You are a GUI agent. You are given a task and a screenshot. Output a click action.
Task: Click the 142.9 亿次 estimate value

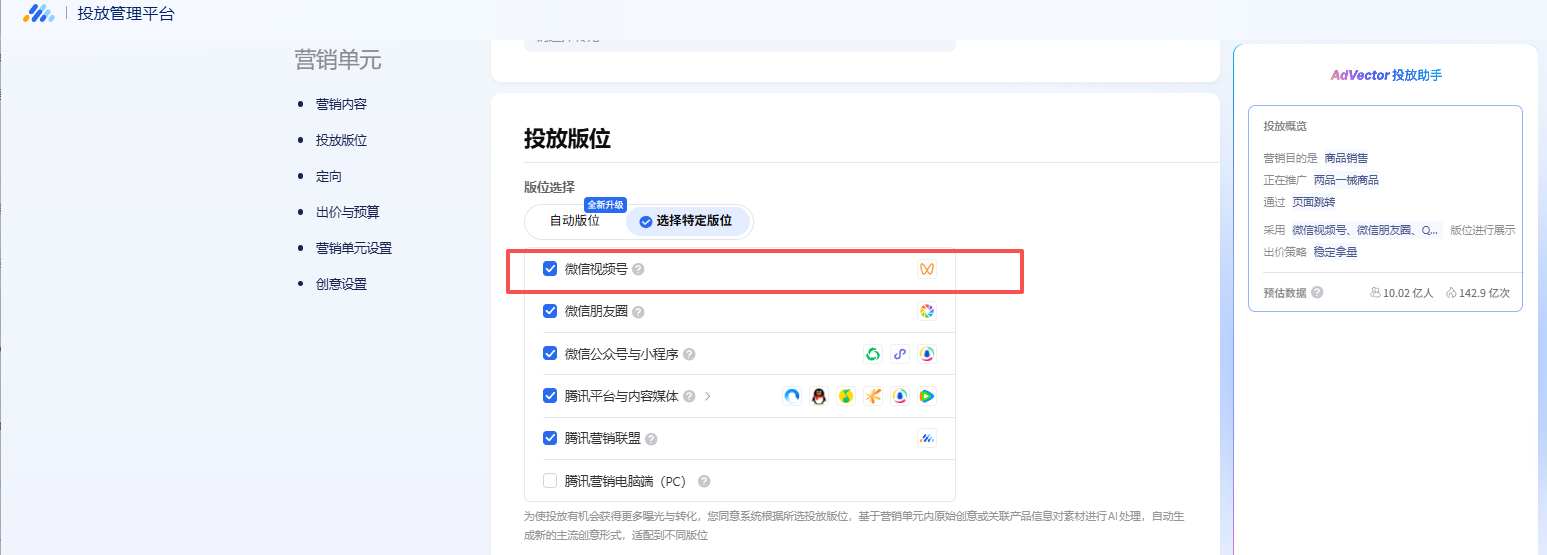tap(1485, 293)
